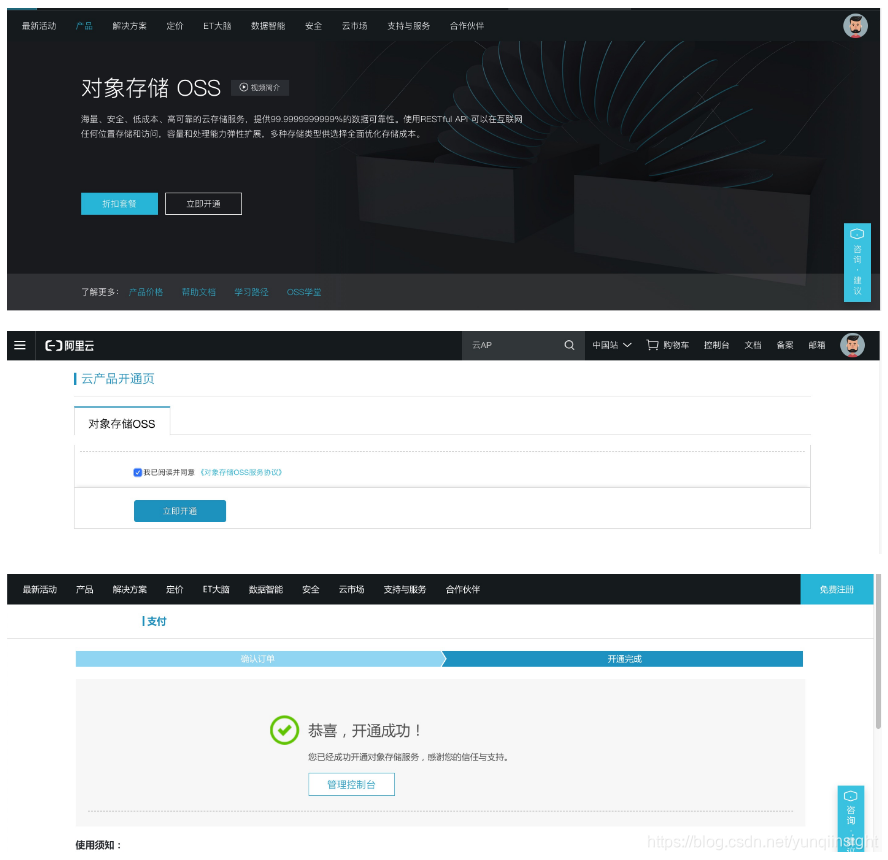Click the 管理控制台 button
Viewport: 888px width, 860px height.
tap(352, 785)
